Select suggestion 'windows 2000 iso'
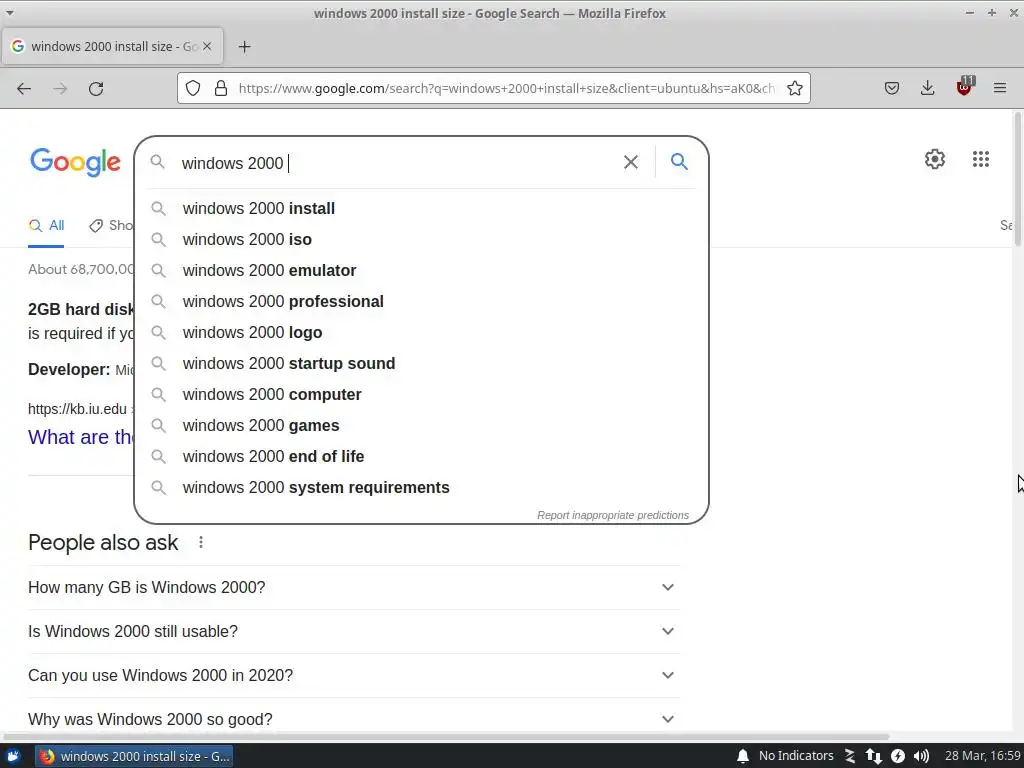This screenshot has width=1024, height=768. click(421, 240)
